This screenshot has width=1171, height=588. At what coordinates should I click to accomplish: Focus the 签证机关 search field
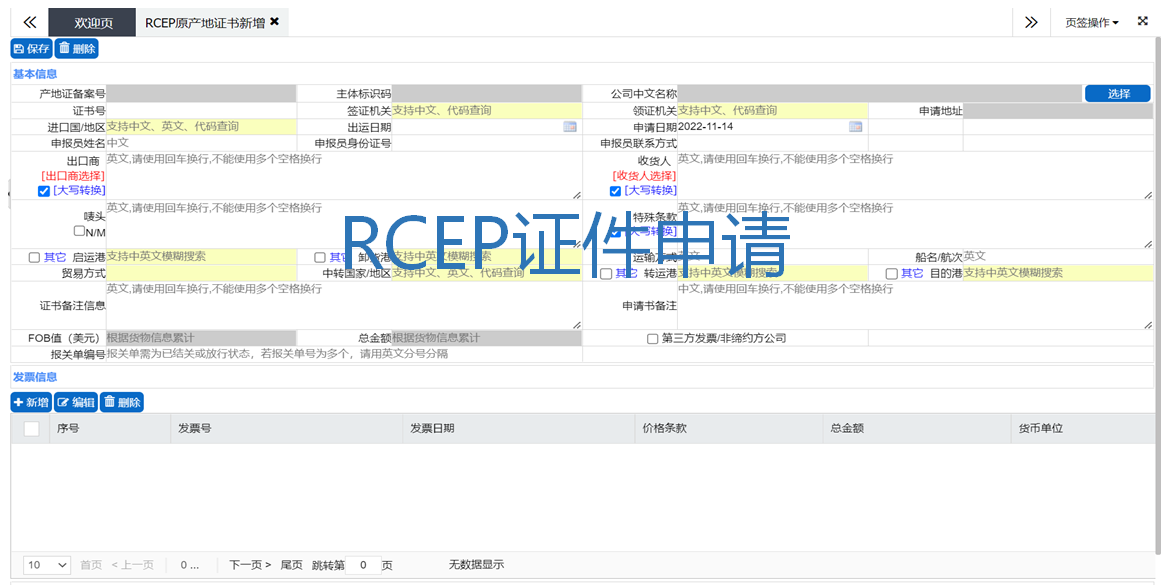coord(486,111)
